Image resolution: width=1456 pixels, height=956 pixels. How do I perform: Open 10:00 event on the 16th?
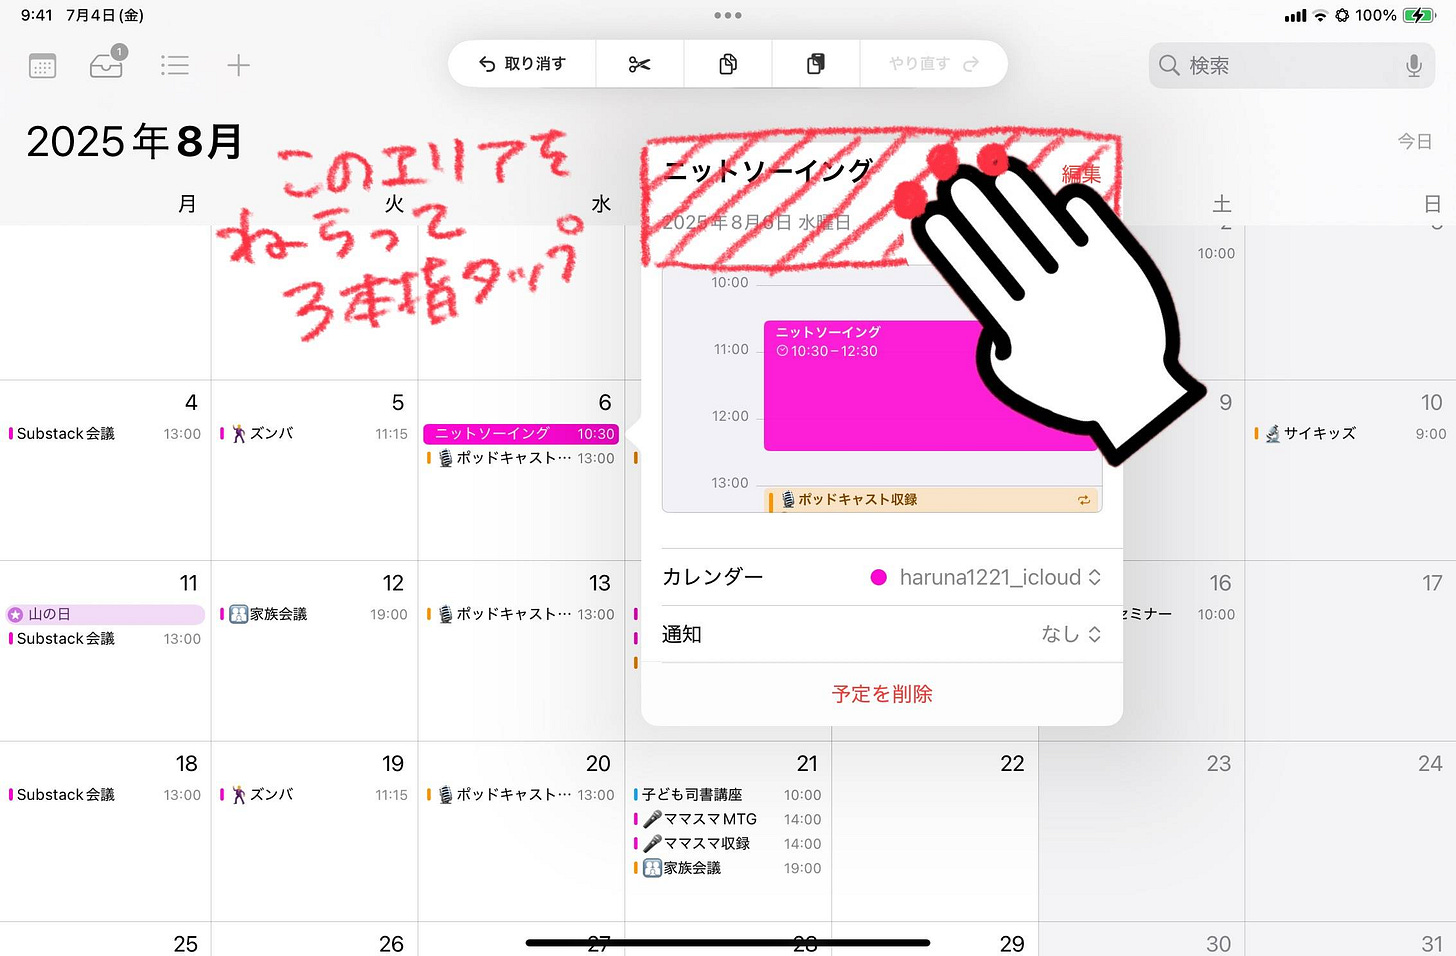(x=1178, y=614)
